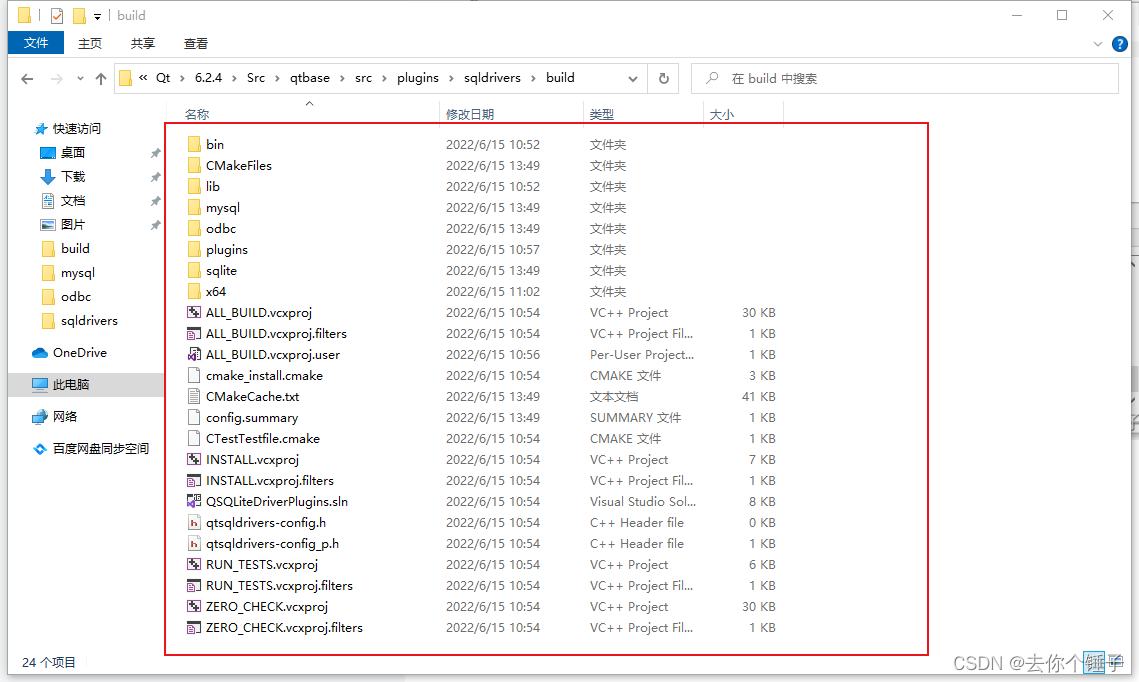Show hidden path levels with double chevron
The width and height of the screenshot is (1139, 682).
143,78
